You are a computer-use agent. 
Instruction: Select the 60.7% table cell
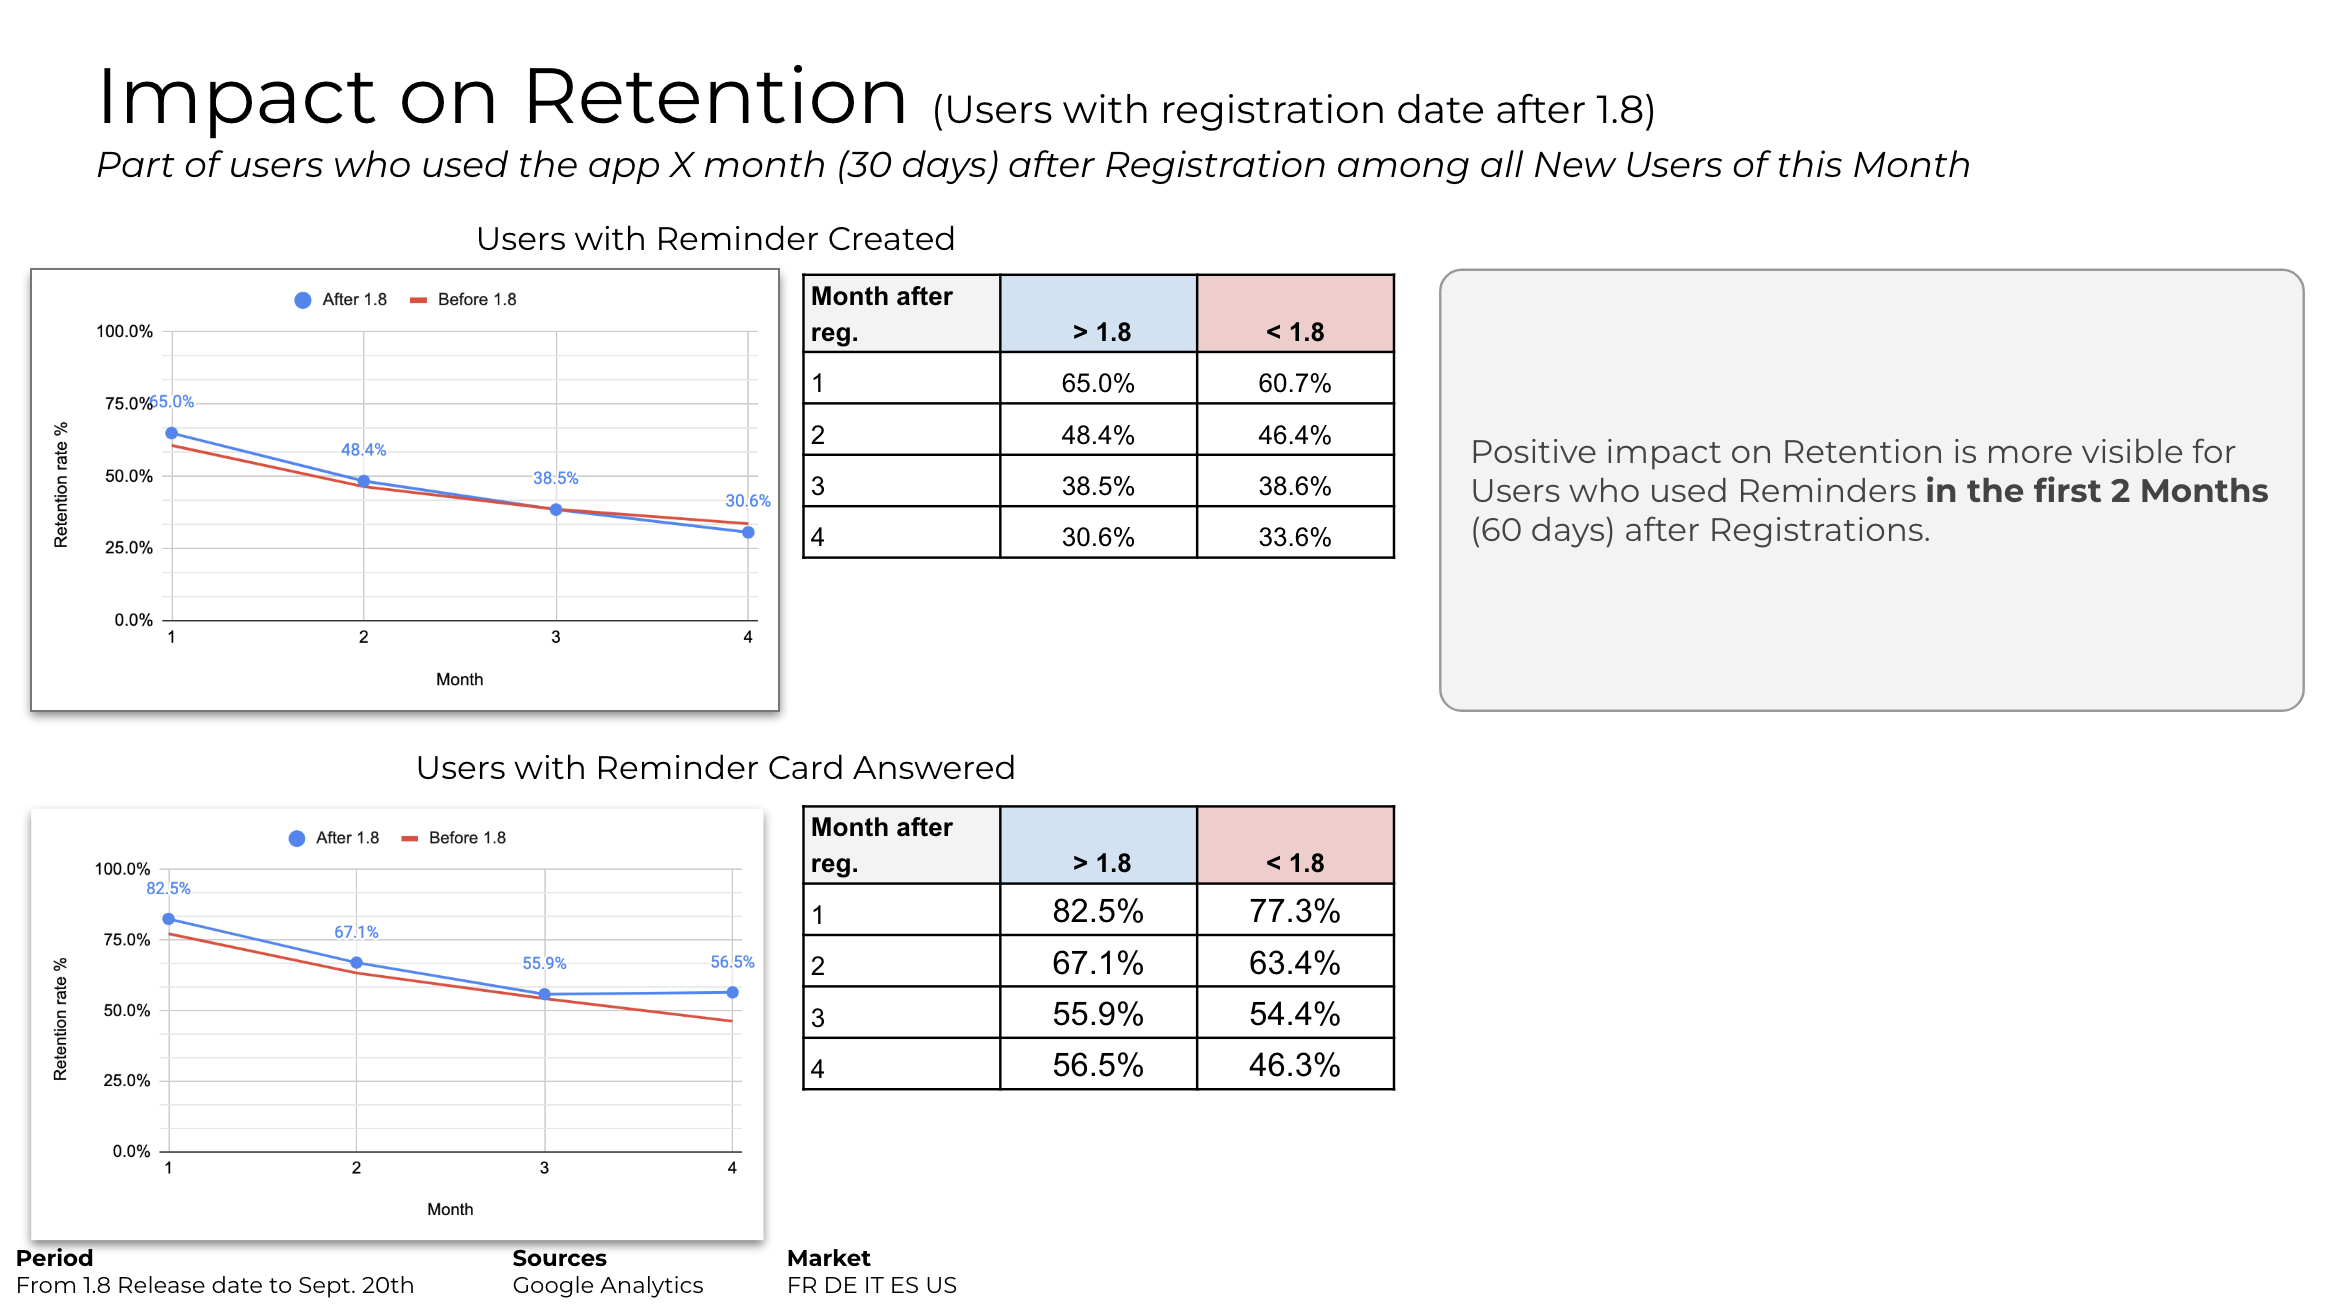1295,383
